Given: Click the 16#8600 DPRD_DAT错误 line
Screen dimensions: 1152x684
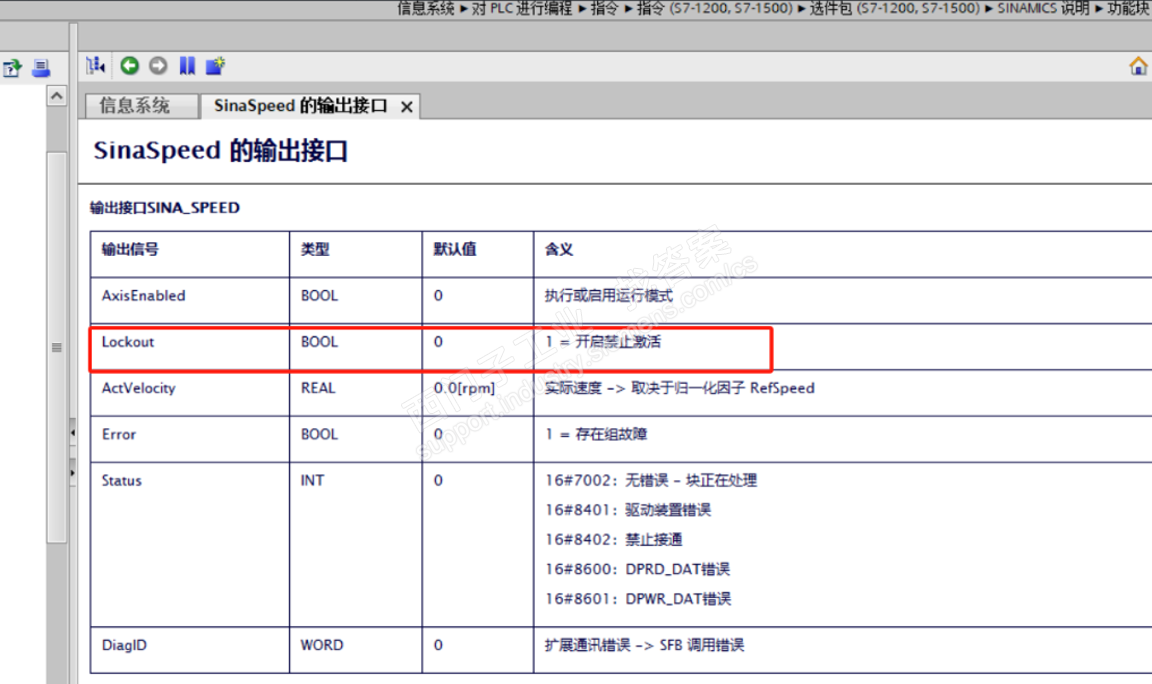Looking at the screenshot, I should [x=638, y=569].
